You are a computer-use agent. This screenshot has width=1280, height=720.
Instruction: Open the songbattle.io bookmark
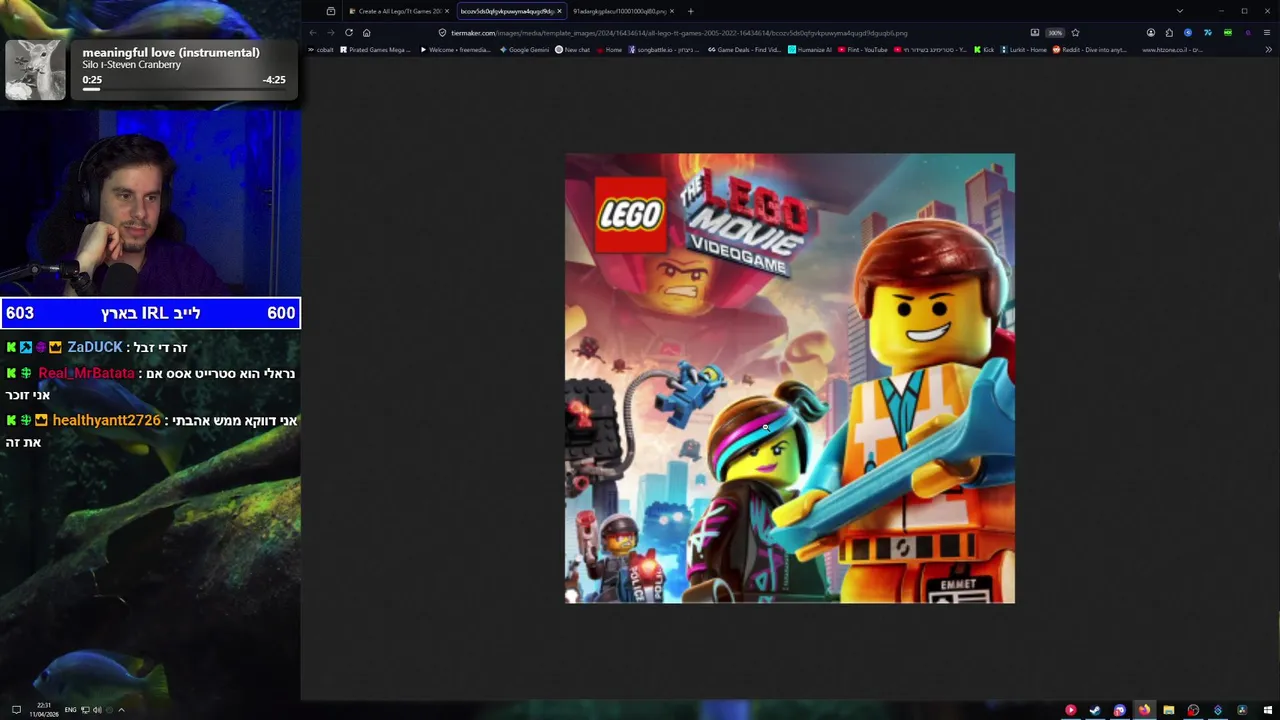pos(664,49)
